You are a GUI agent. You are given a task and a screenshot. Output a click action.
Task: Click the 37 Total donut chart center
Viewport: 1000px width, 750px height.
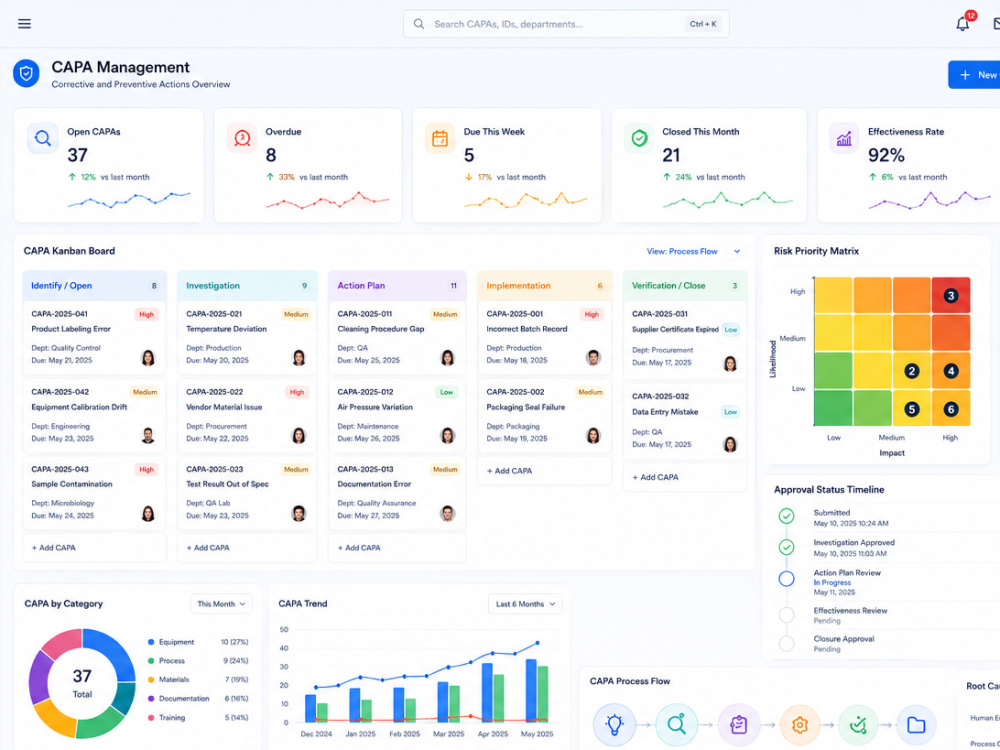click(x=82, y=683)
